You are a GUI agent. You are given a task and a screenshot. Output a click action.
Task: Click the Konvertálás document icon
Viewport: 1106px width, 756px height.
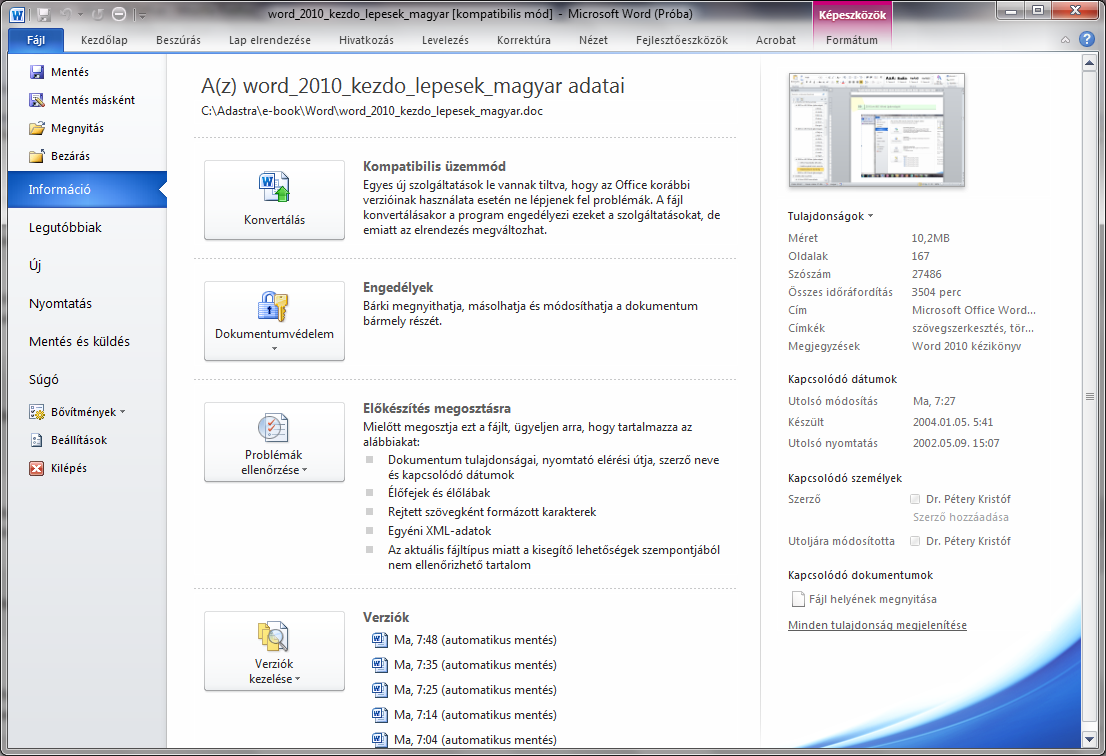pyautogui.click(x=274, y=187)
